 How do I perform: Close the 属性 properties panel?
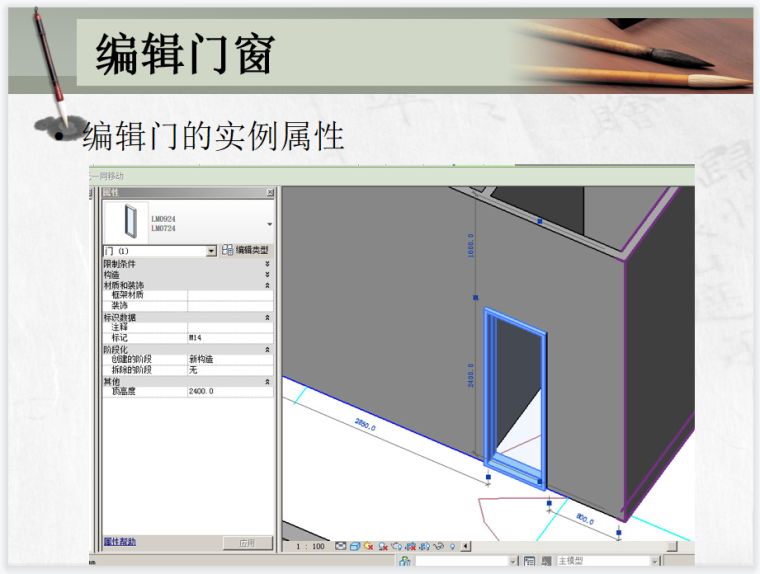(x=269, y=192)
